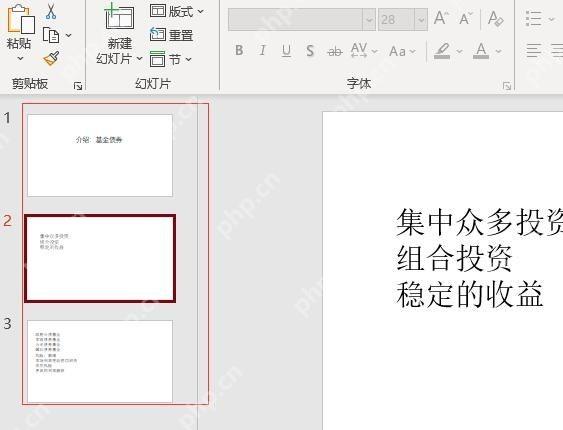
Task: Click the change case Aa icon
Action: [x=397, y=52]
